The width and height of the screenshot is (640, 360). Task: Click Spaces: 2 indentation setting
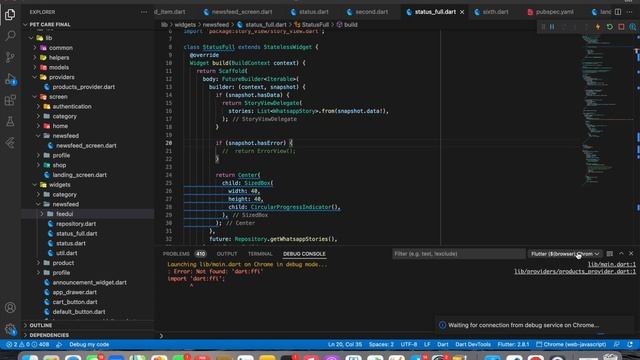click(x=381, y=344)
